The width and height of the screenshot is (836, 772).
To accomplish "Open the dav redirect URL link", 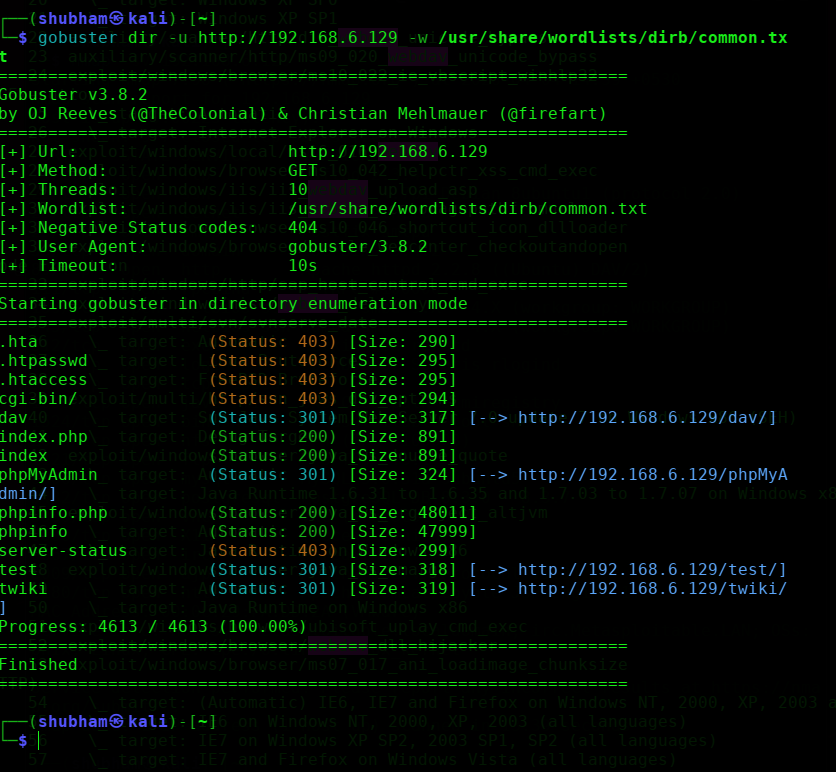I will [646, 417].
